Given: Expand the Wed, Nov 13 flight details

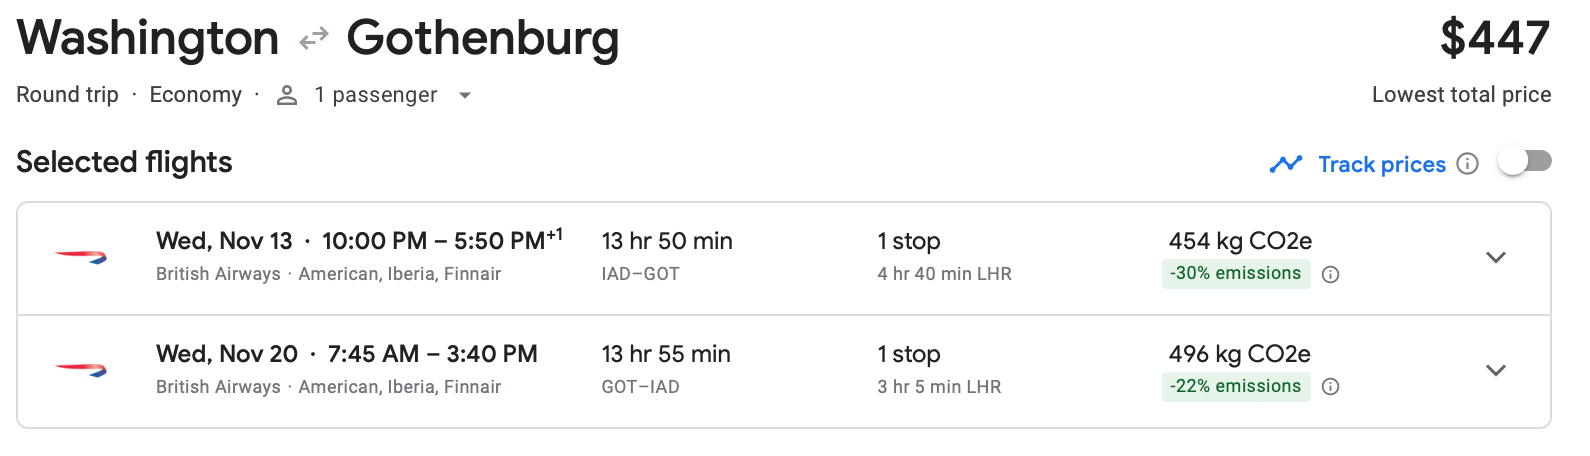Looking at the screenshot, I should pyautogui.click(x=1495, y=258).
